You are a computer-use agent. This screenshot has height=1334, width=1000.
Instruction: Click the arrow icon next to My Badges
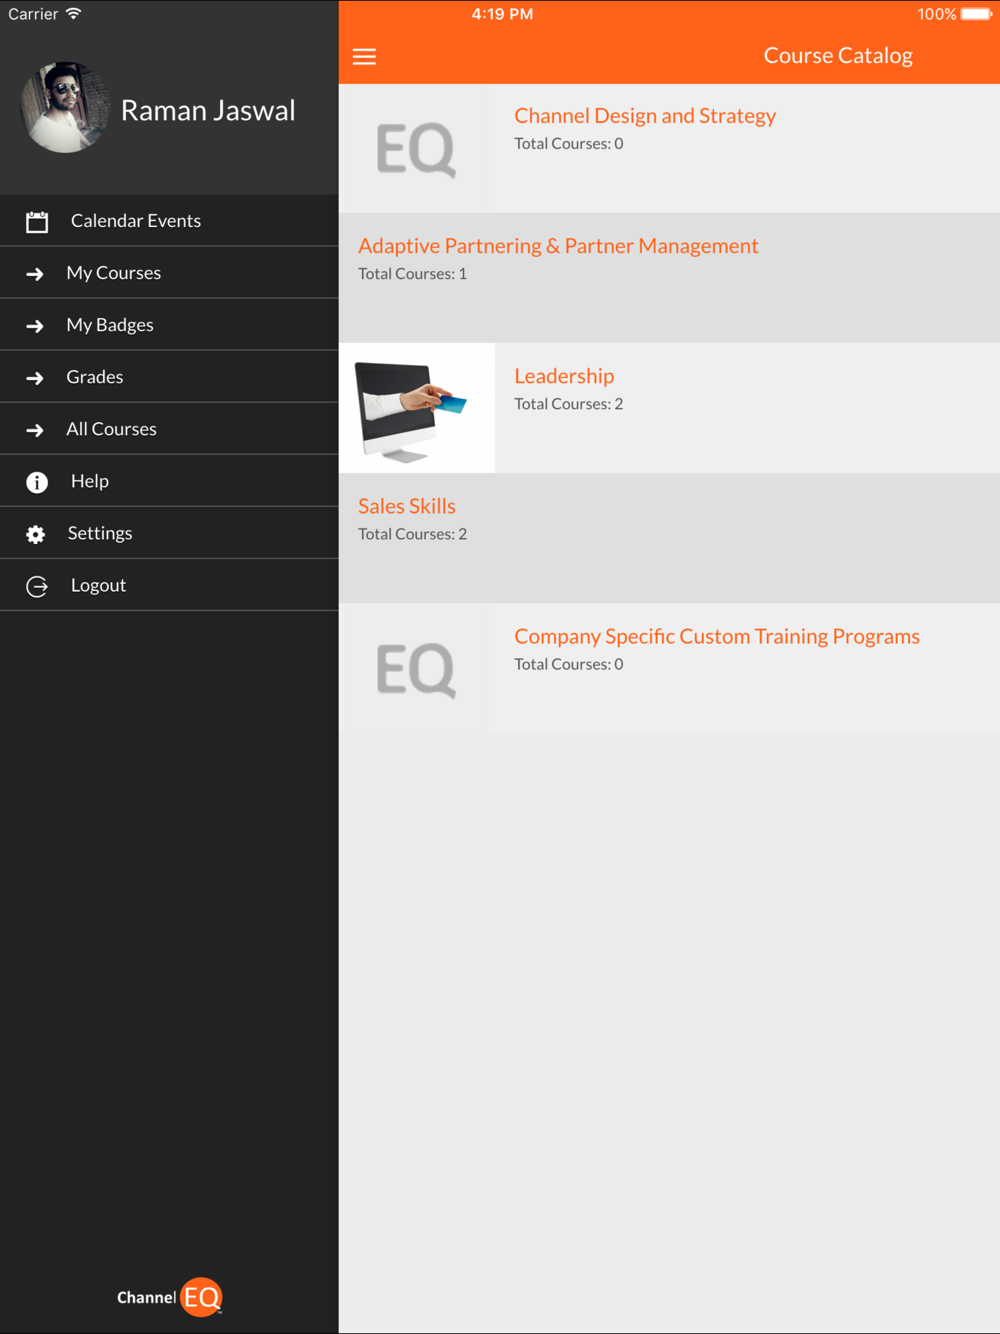tap(35, 326)
